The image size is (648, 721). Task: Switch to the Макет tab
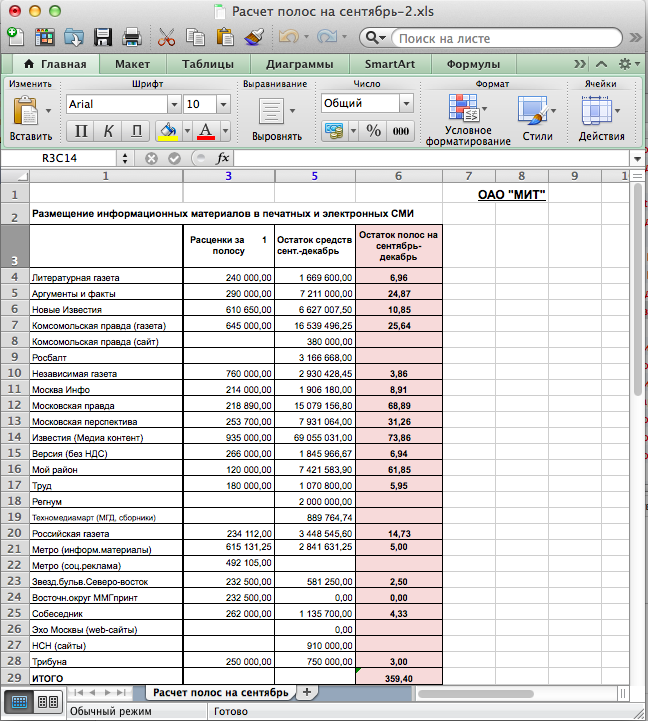pos(132,64)
